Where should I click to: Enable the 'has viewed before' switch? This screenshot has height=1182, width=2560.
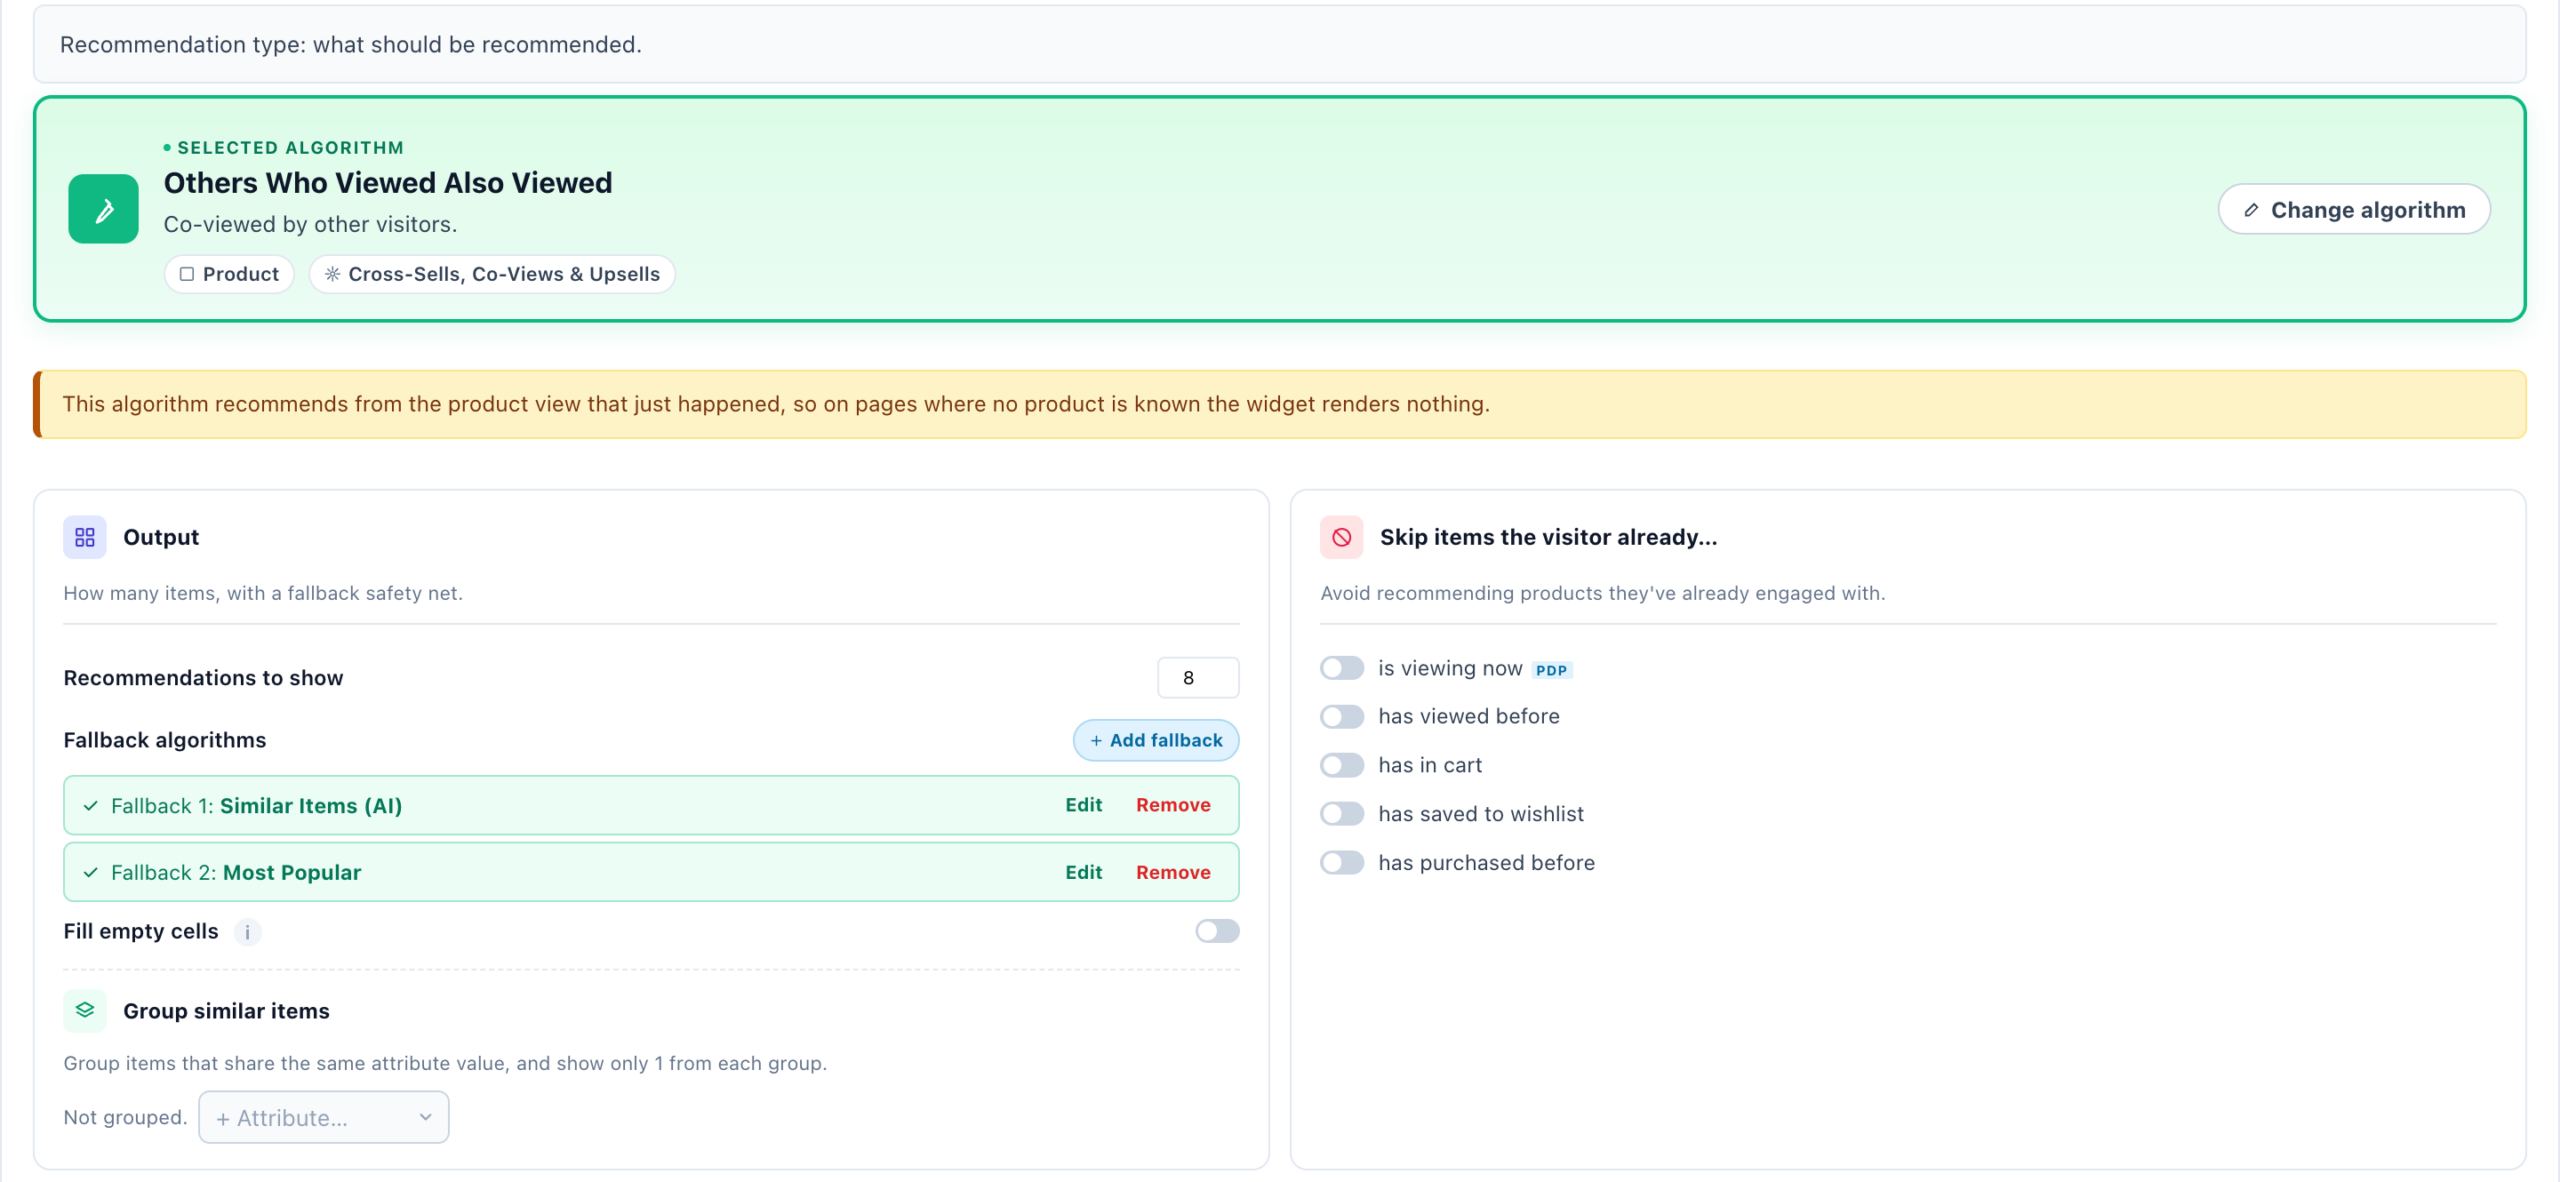[1342, 716]
